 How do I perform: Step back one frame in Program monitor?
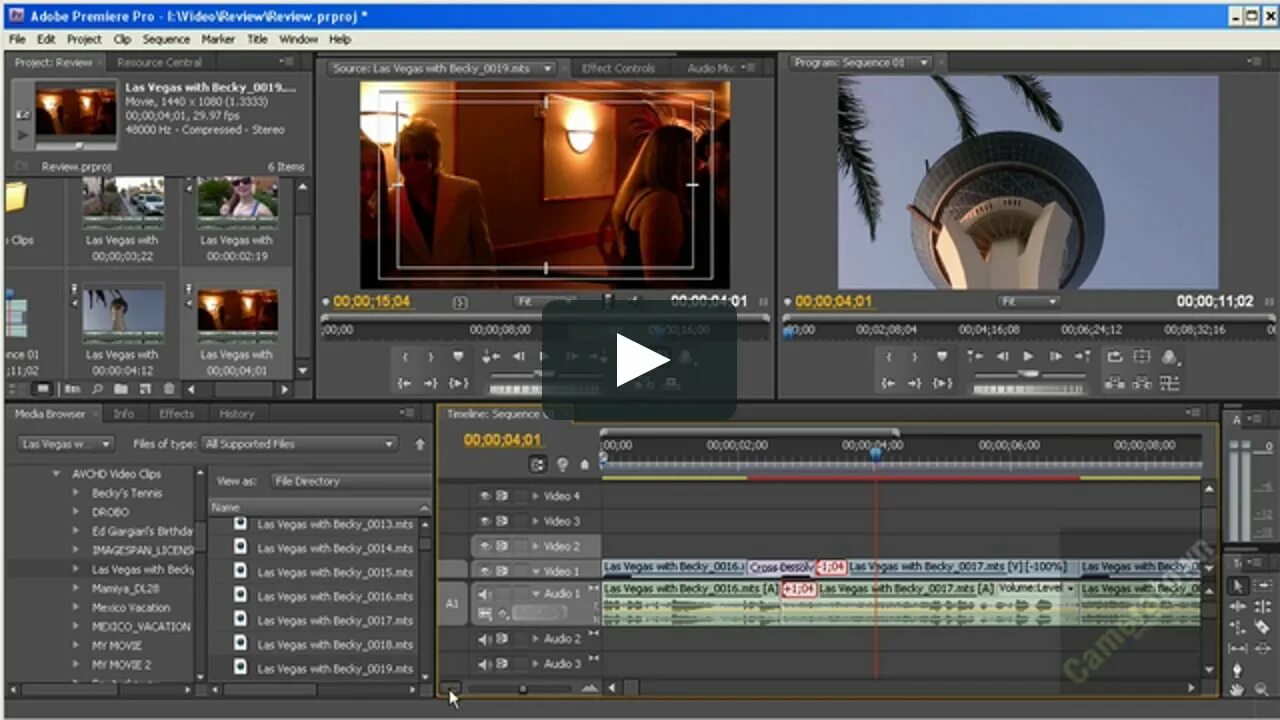click(x=1001, y=357)
